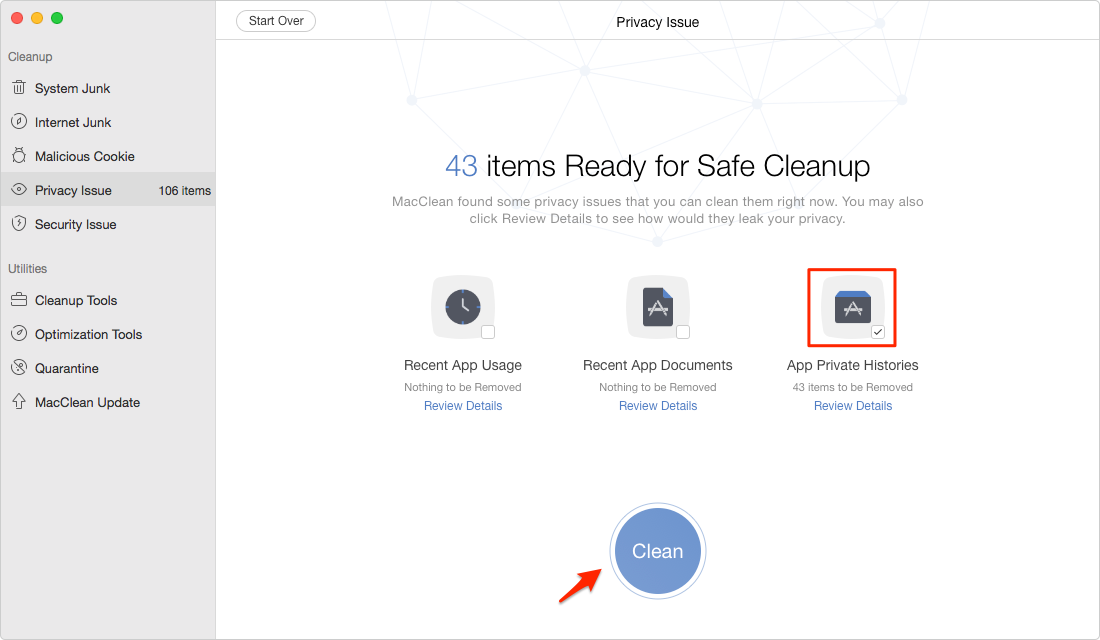
Task: Click the MacClean Update arrow icon
Action: coord(18,402)
